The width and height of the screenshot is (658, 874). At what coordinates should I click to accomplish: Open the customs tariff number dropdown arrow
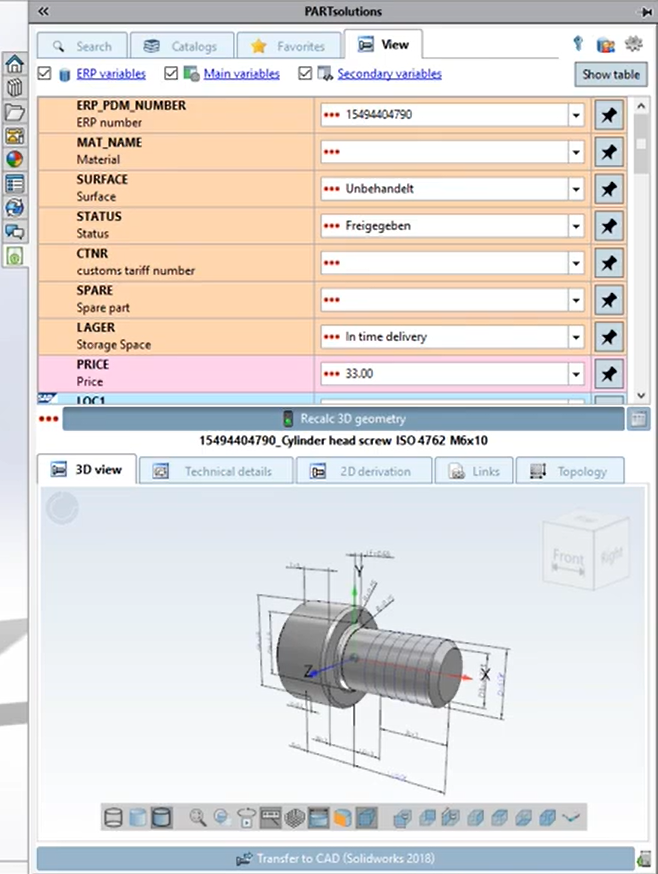coord(576,263)
